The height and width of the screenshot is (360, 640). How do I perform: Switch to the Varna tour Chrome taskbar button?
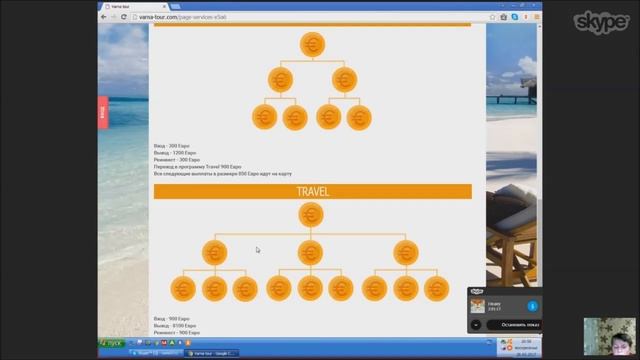pyautogui.click(x=211, y=353)
